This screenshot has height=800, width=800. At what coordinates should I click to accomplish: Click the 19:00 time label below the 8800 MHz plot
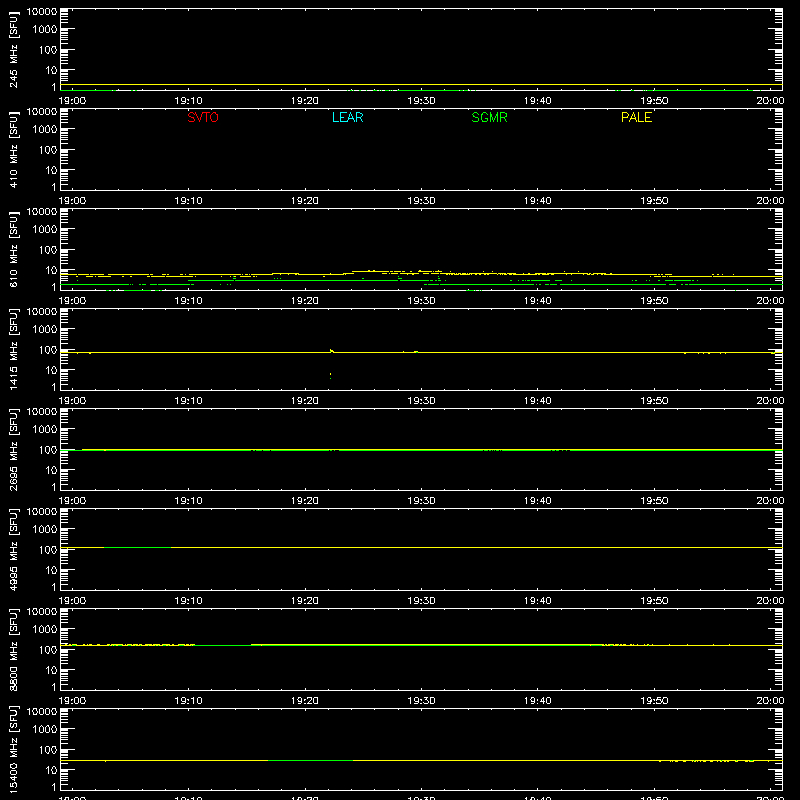tap(72, 701)
